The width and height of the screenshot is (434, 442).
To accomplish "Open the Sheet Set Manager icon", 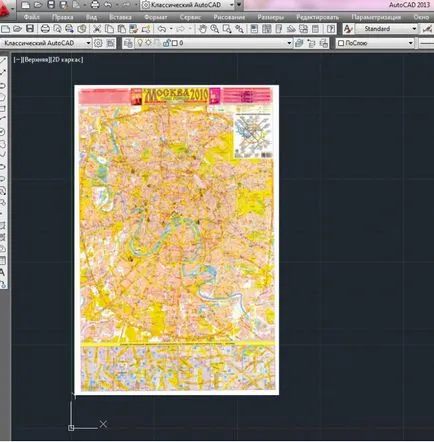I will tap(291, 29).
